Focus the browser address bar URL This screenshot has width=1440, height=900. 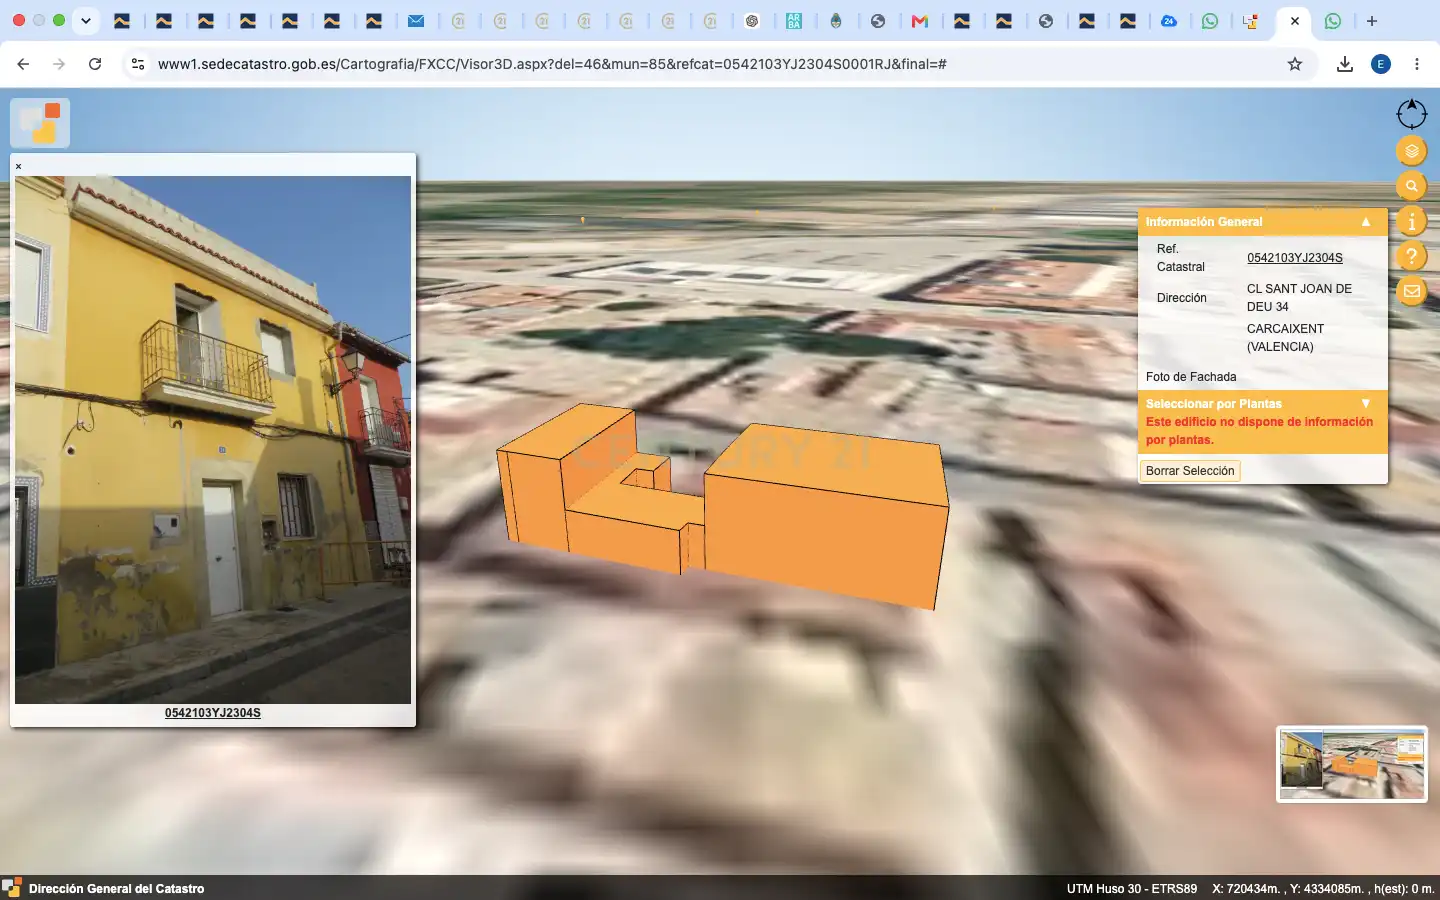click(552, 64)
